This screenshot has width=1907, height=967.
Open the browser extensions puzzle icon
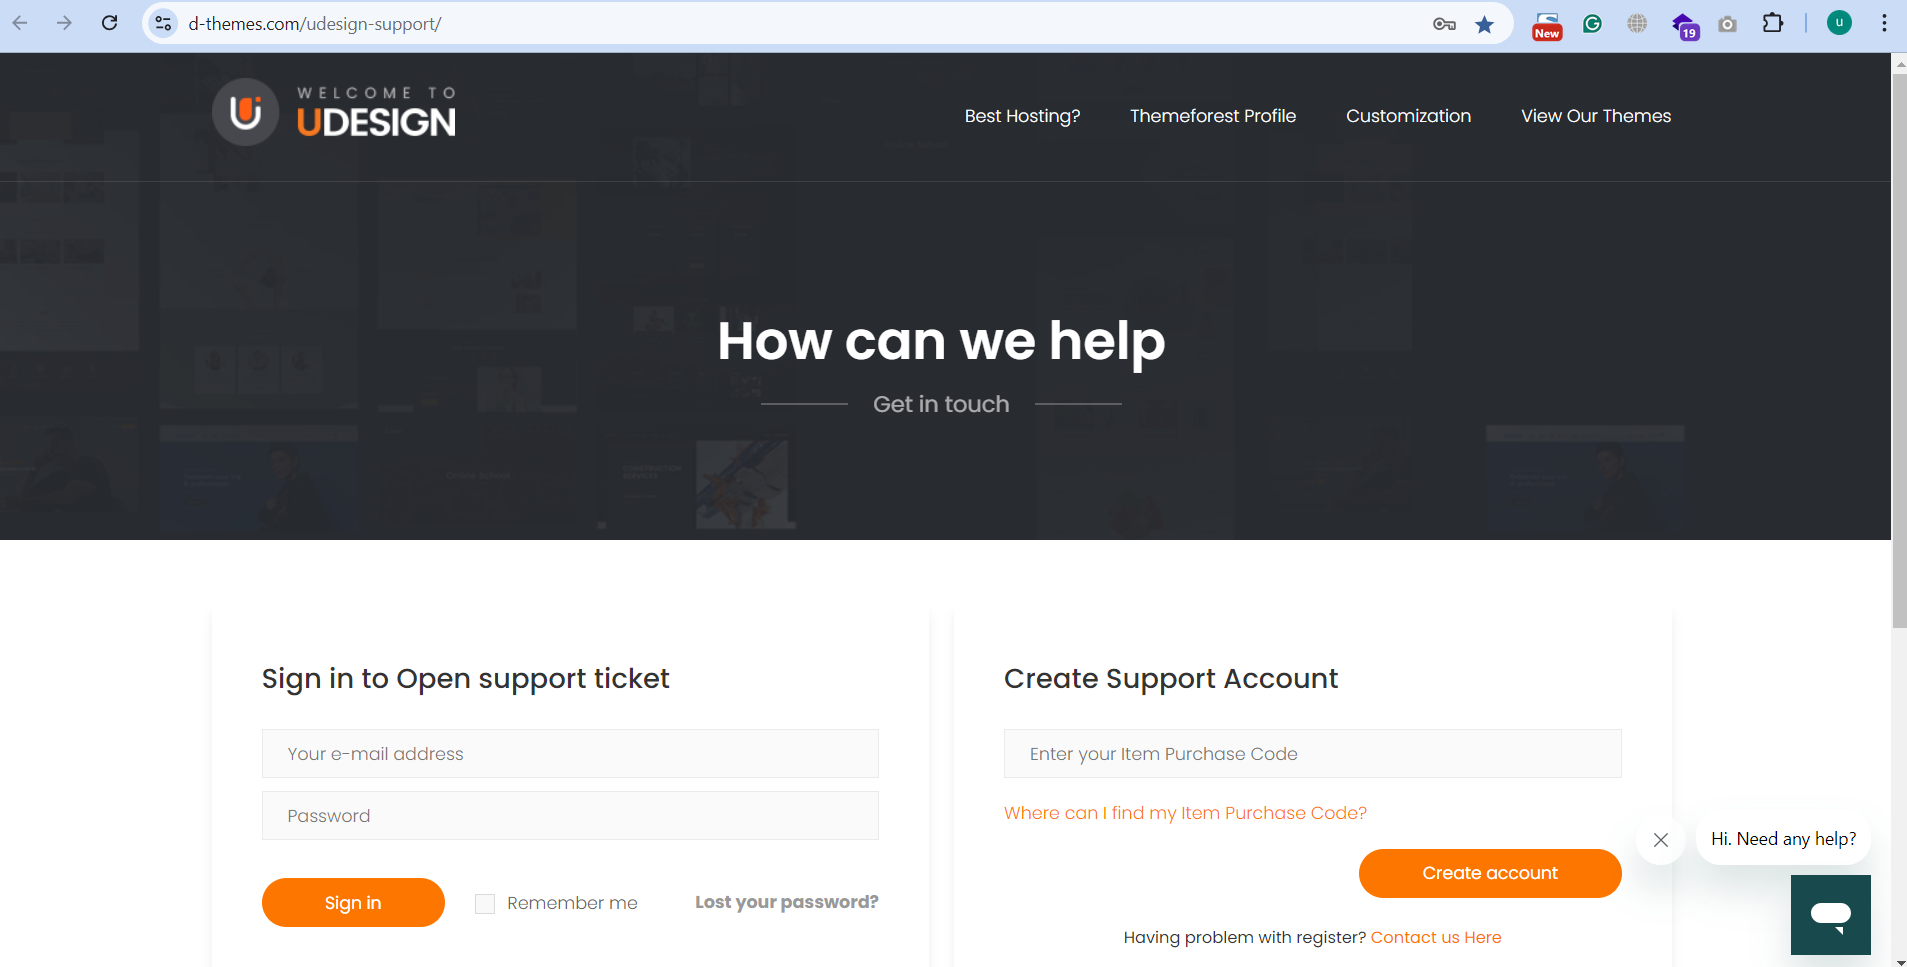coord(1773,23)
